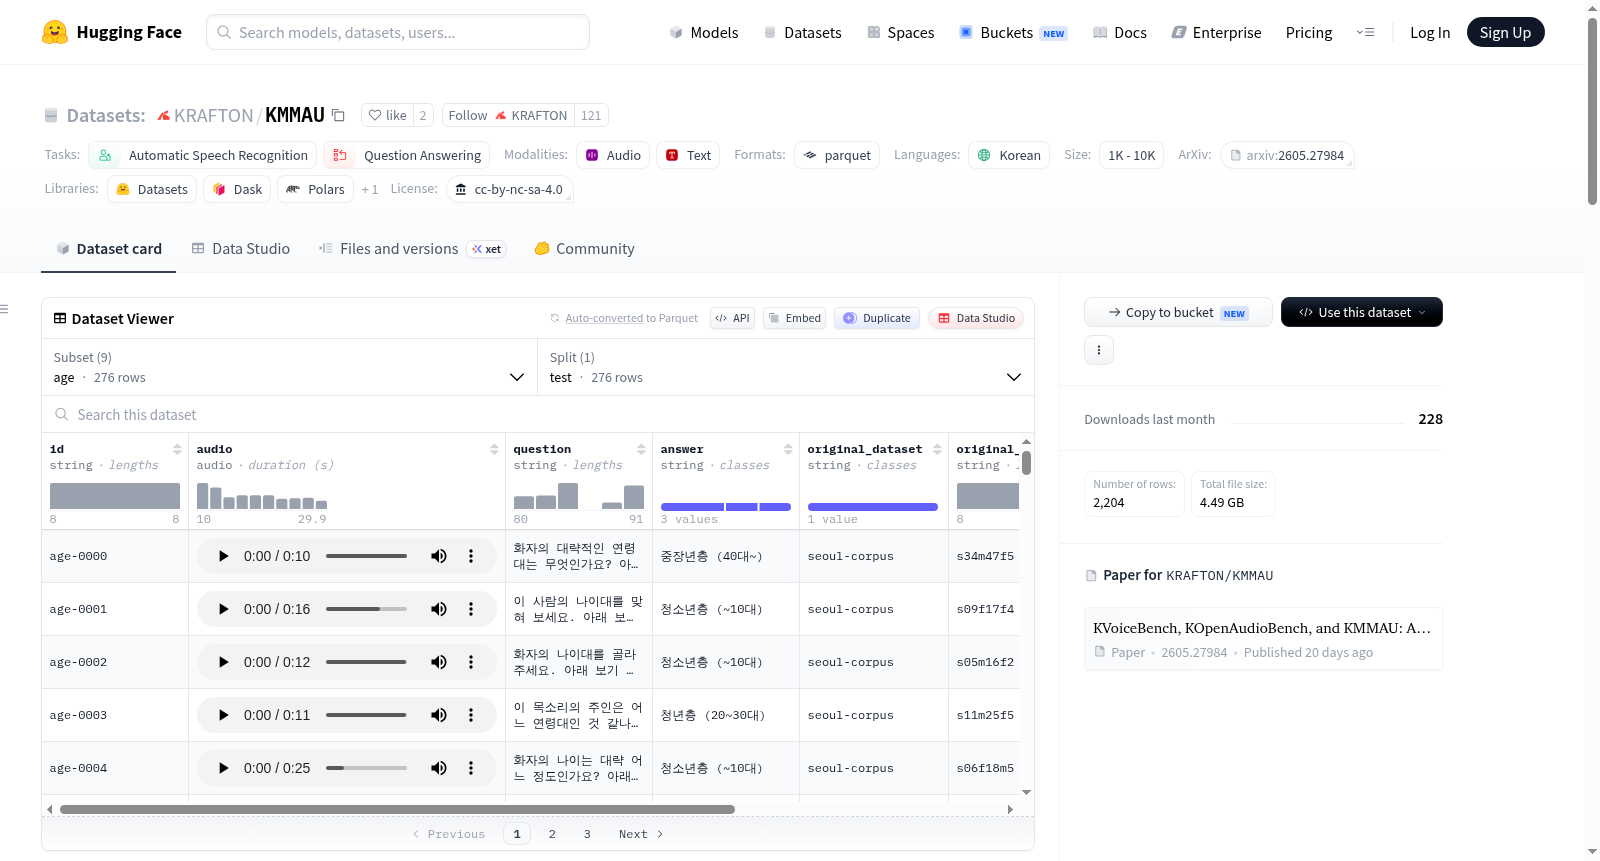Open Buckets in navigation
This screenshot has width=1600, height=861.
point(1012,32)
